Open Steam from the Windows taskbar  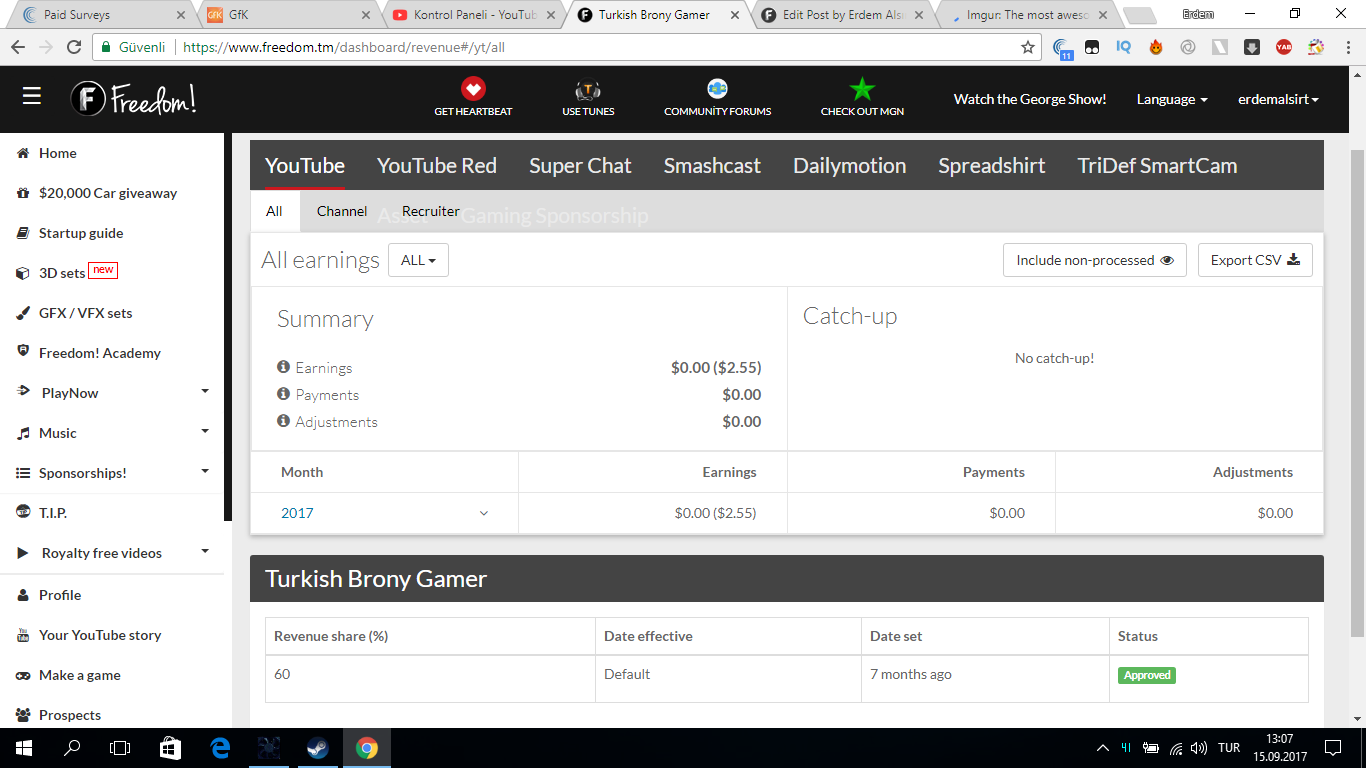[318, 748]
